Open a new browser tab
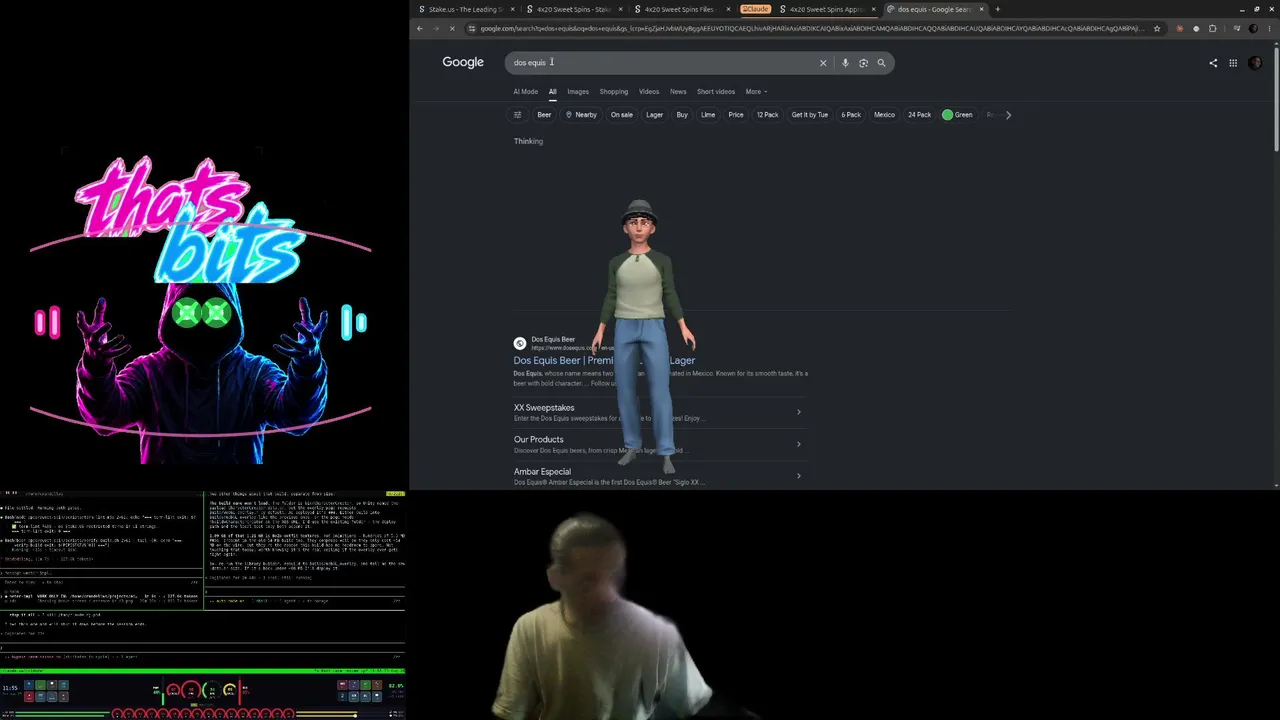1280x720 pixels. pos(997,9)
